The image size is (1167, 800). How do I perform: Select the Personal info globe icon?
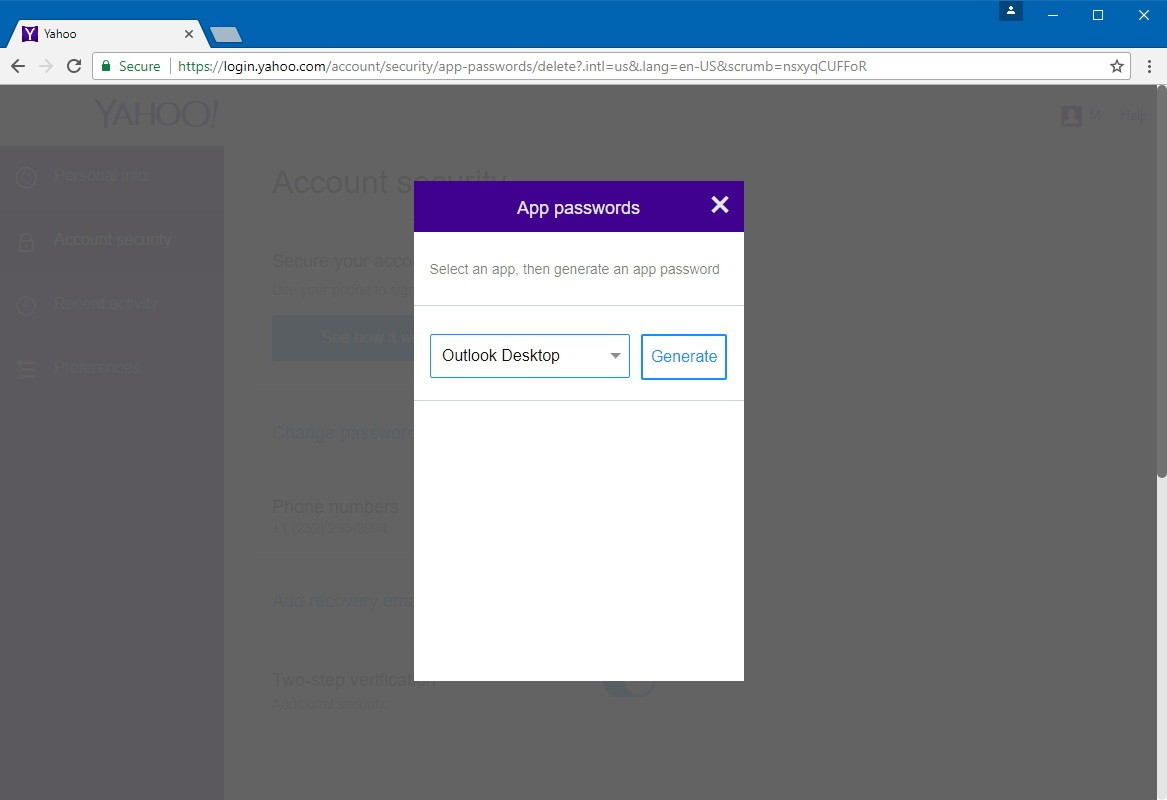[26, 175]
